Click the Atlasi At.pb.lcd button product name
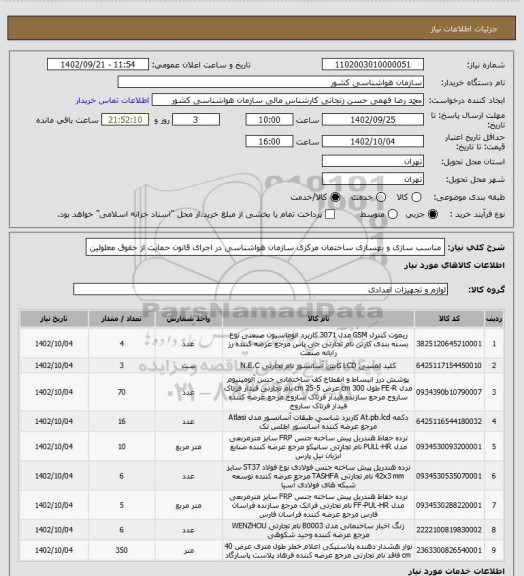Image resolution: width=524 pixels, height=576 pixels. coord(318,421)
